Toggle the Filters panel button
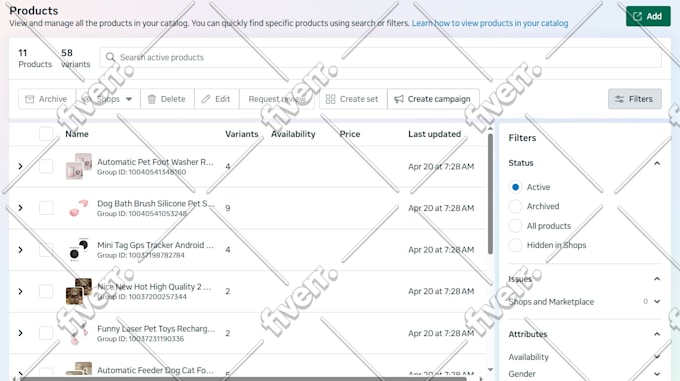The height and width of the screenshot is (381, 680). coord(634,99)
